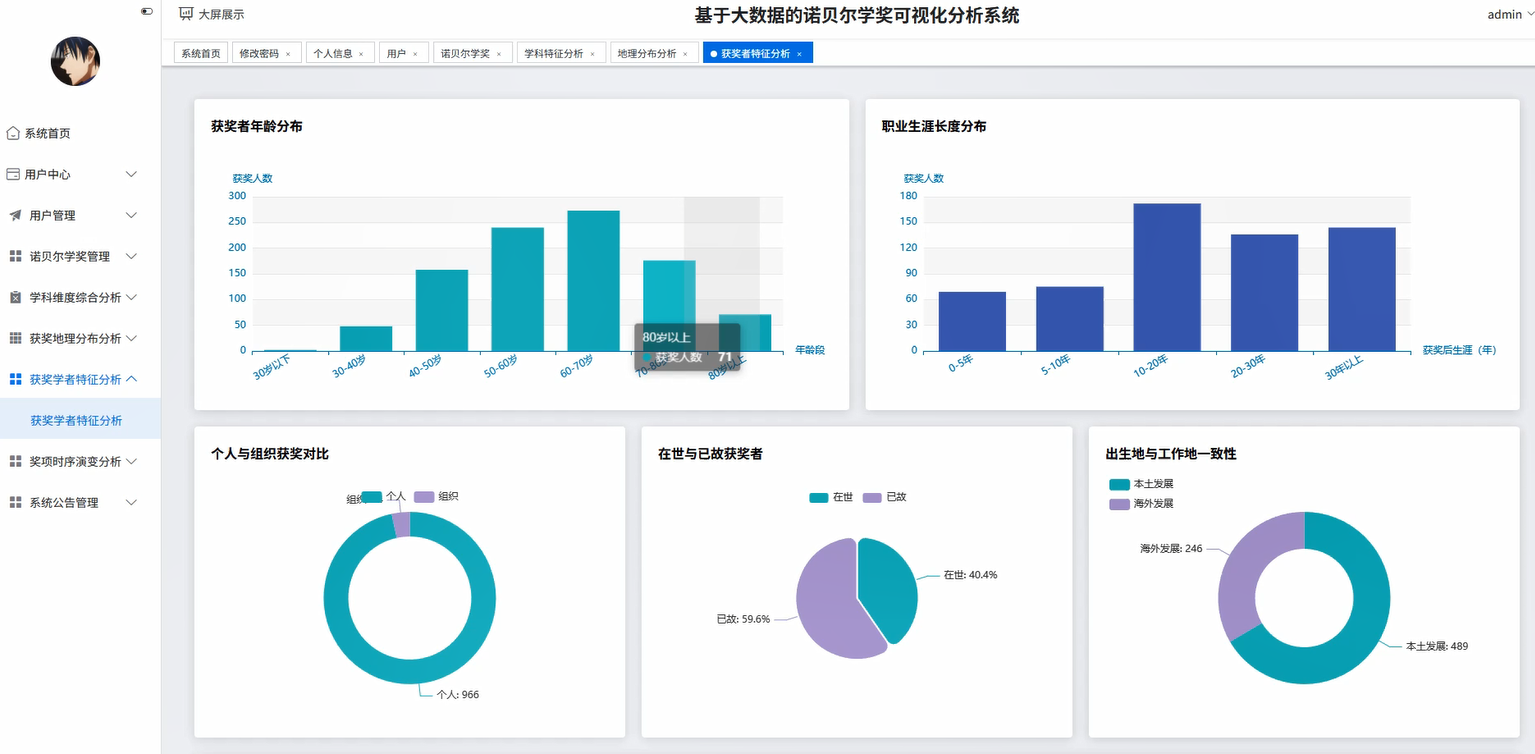Click the 已故: 59.6% label

pos(743,619)
